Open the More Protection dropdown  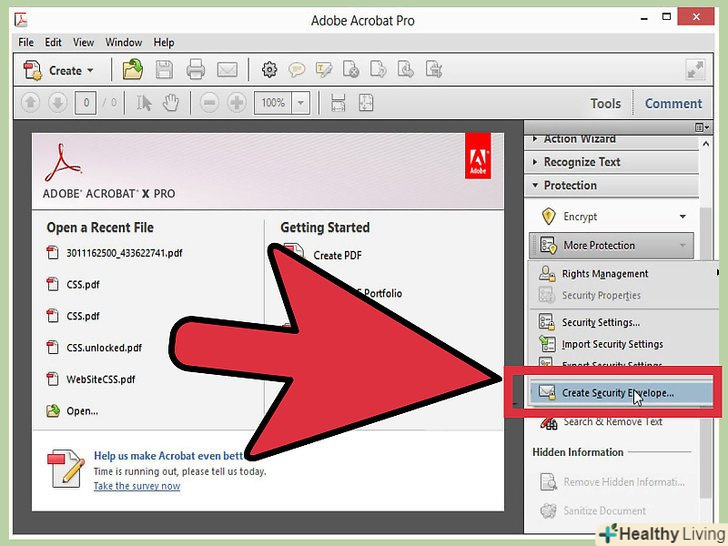point(611,245)
